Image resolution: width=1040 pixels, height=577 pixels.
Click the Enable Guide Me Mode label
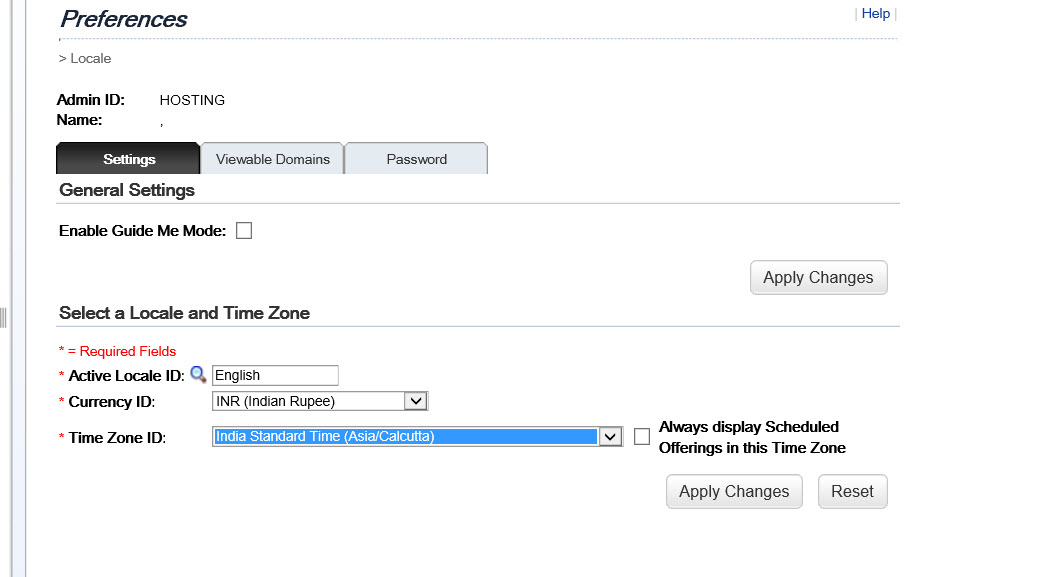click(x=143, y=231)
